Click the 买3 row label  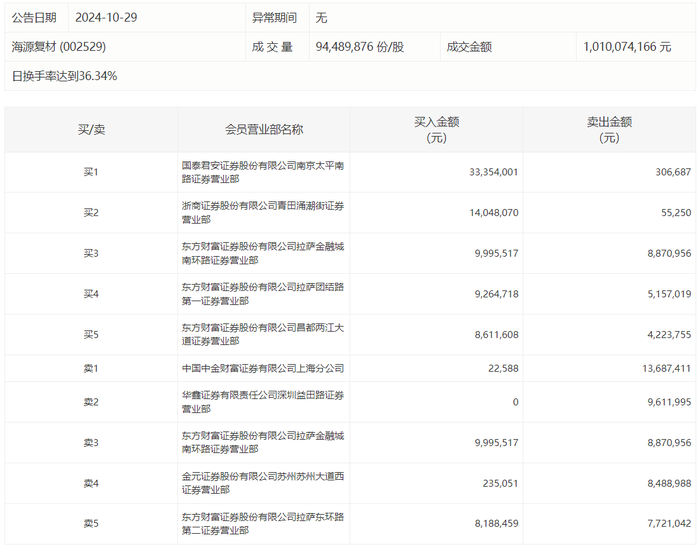(x=91, y=253)
